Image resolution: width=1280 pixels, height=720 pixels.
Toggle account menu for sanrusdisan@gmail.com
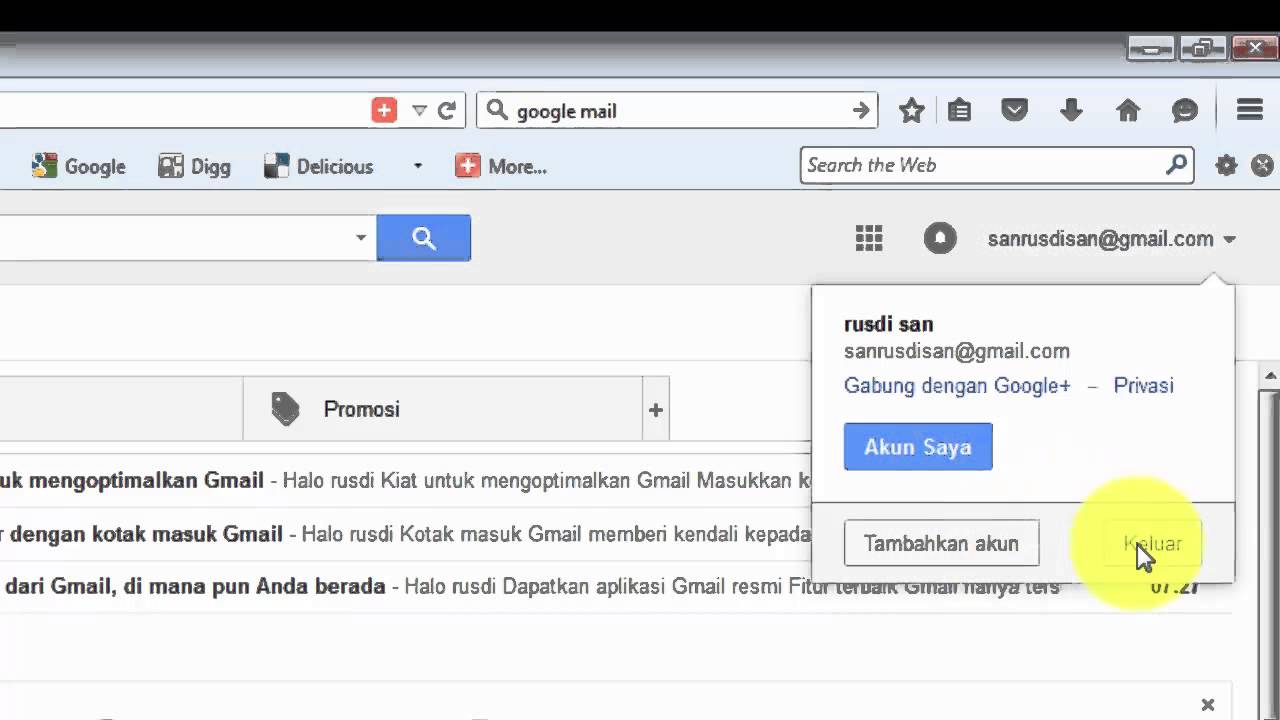point(1112,239)
